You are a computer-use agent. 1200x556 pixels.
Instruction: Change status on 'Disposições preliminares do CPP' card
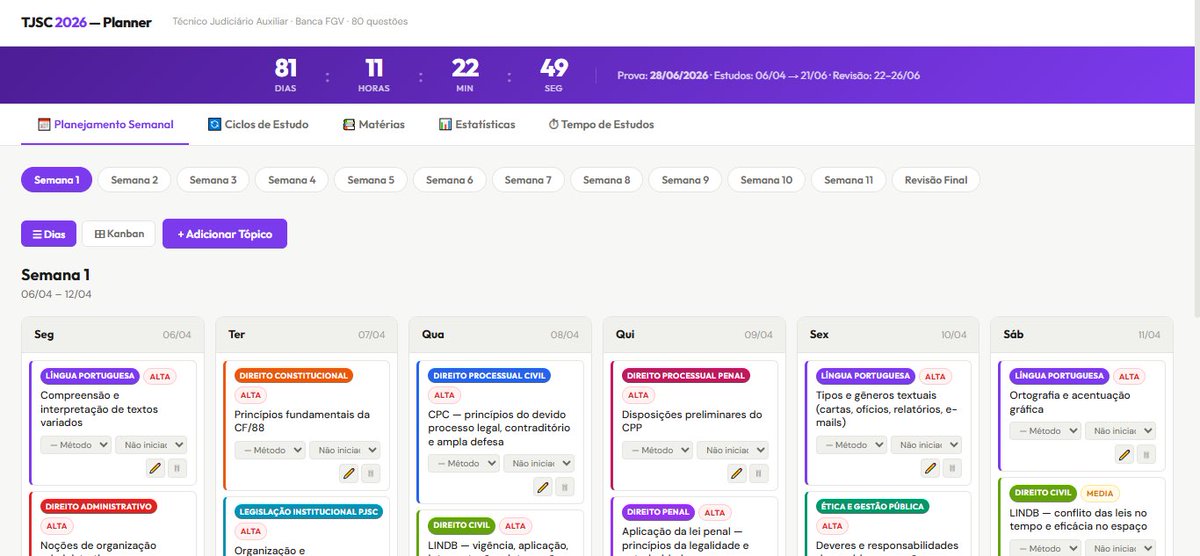[x=733, y=450]
